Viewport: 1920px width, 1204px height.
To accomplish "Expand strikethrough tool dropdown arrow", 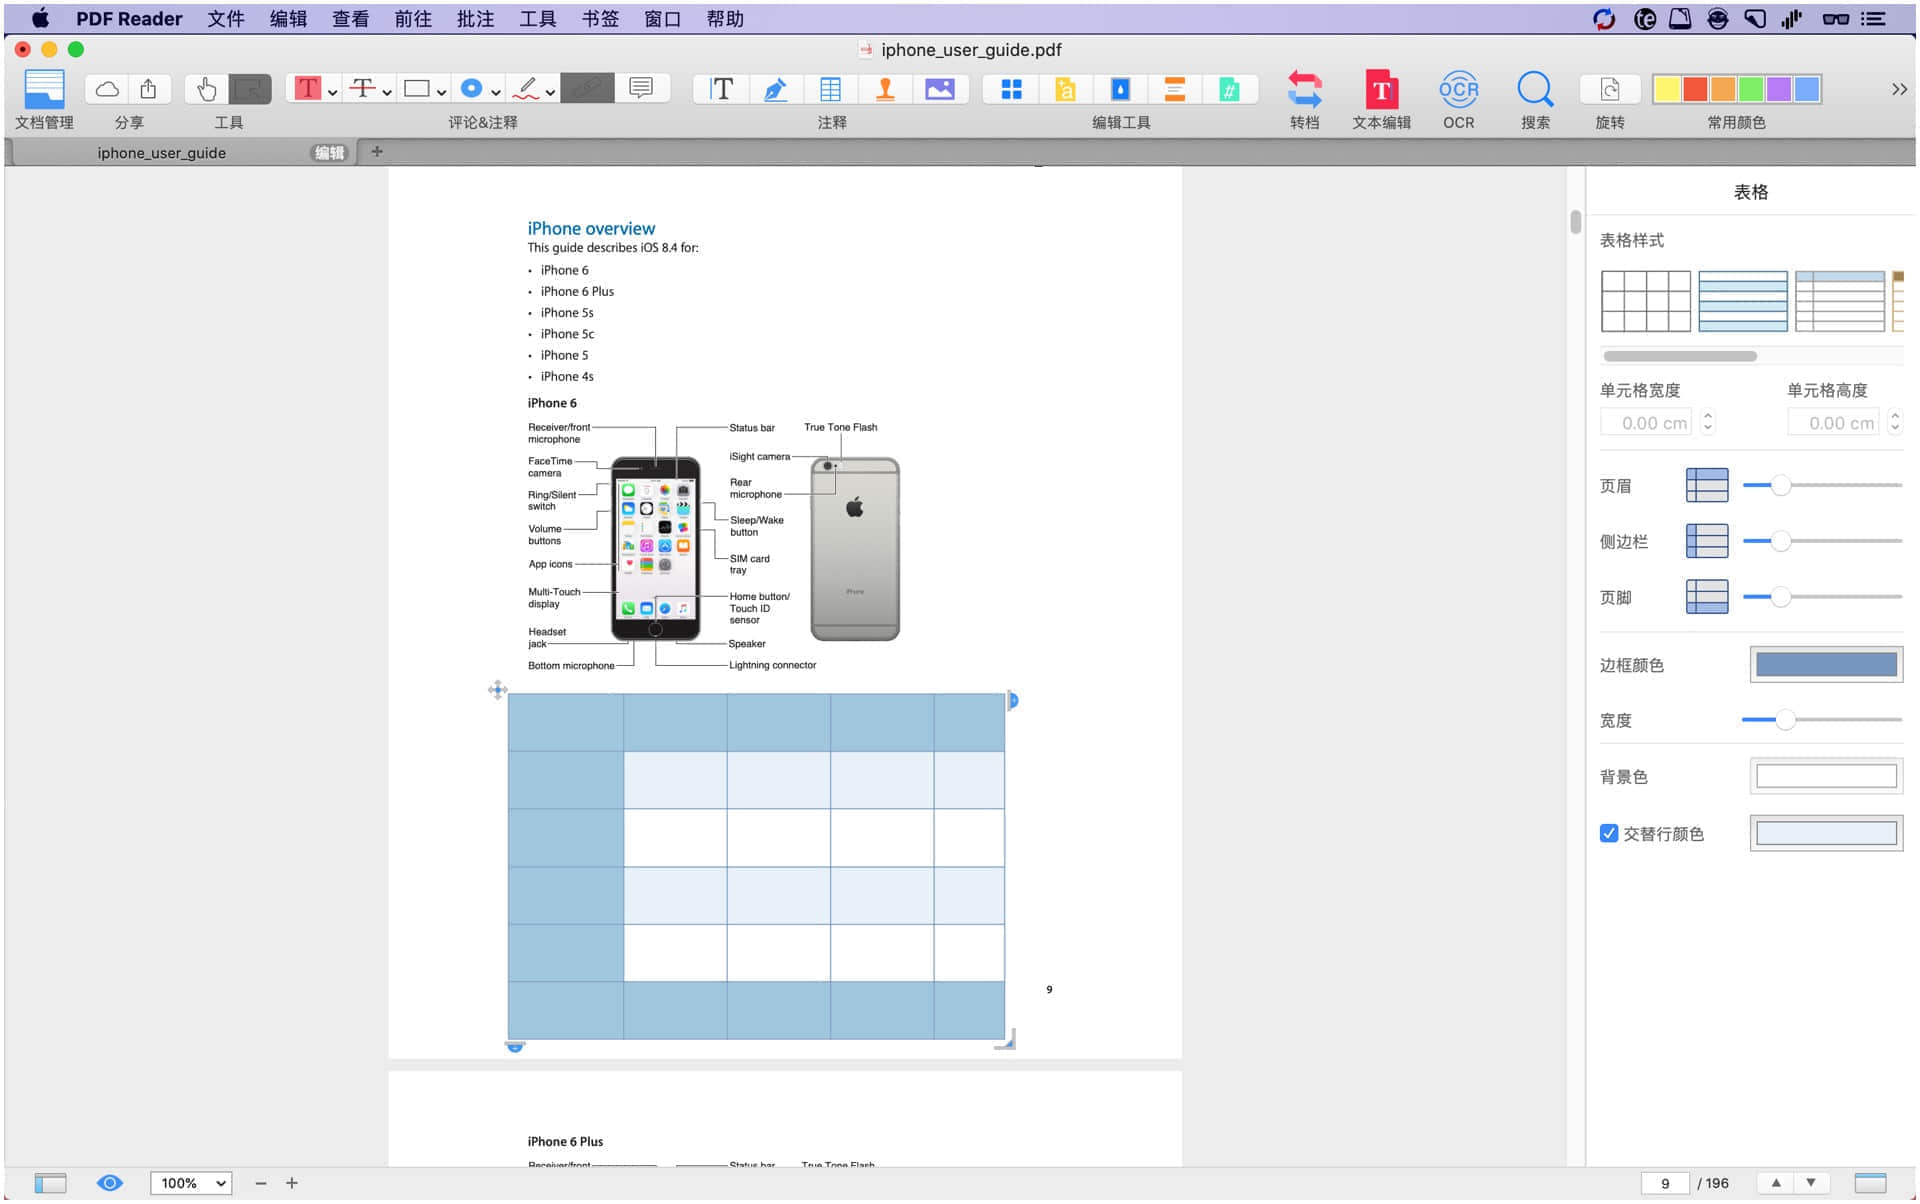I will pos(387,92).
